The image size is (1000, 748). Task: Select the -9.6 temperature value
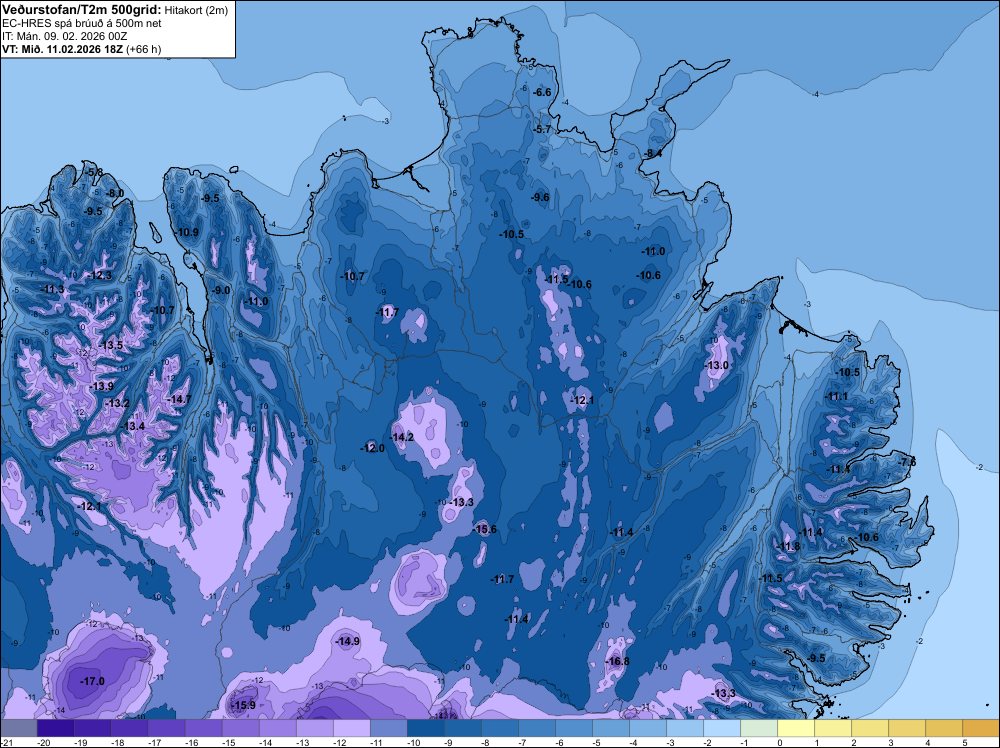pos(540,197)
